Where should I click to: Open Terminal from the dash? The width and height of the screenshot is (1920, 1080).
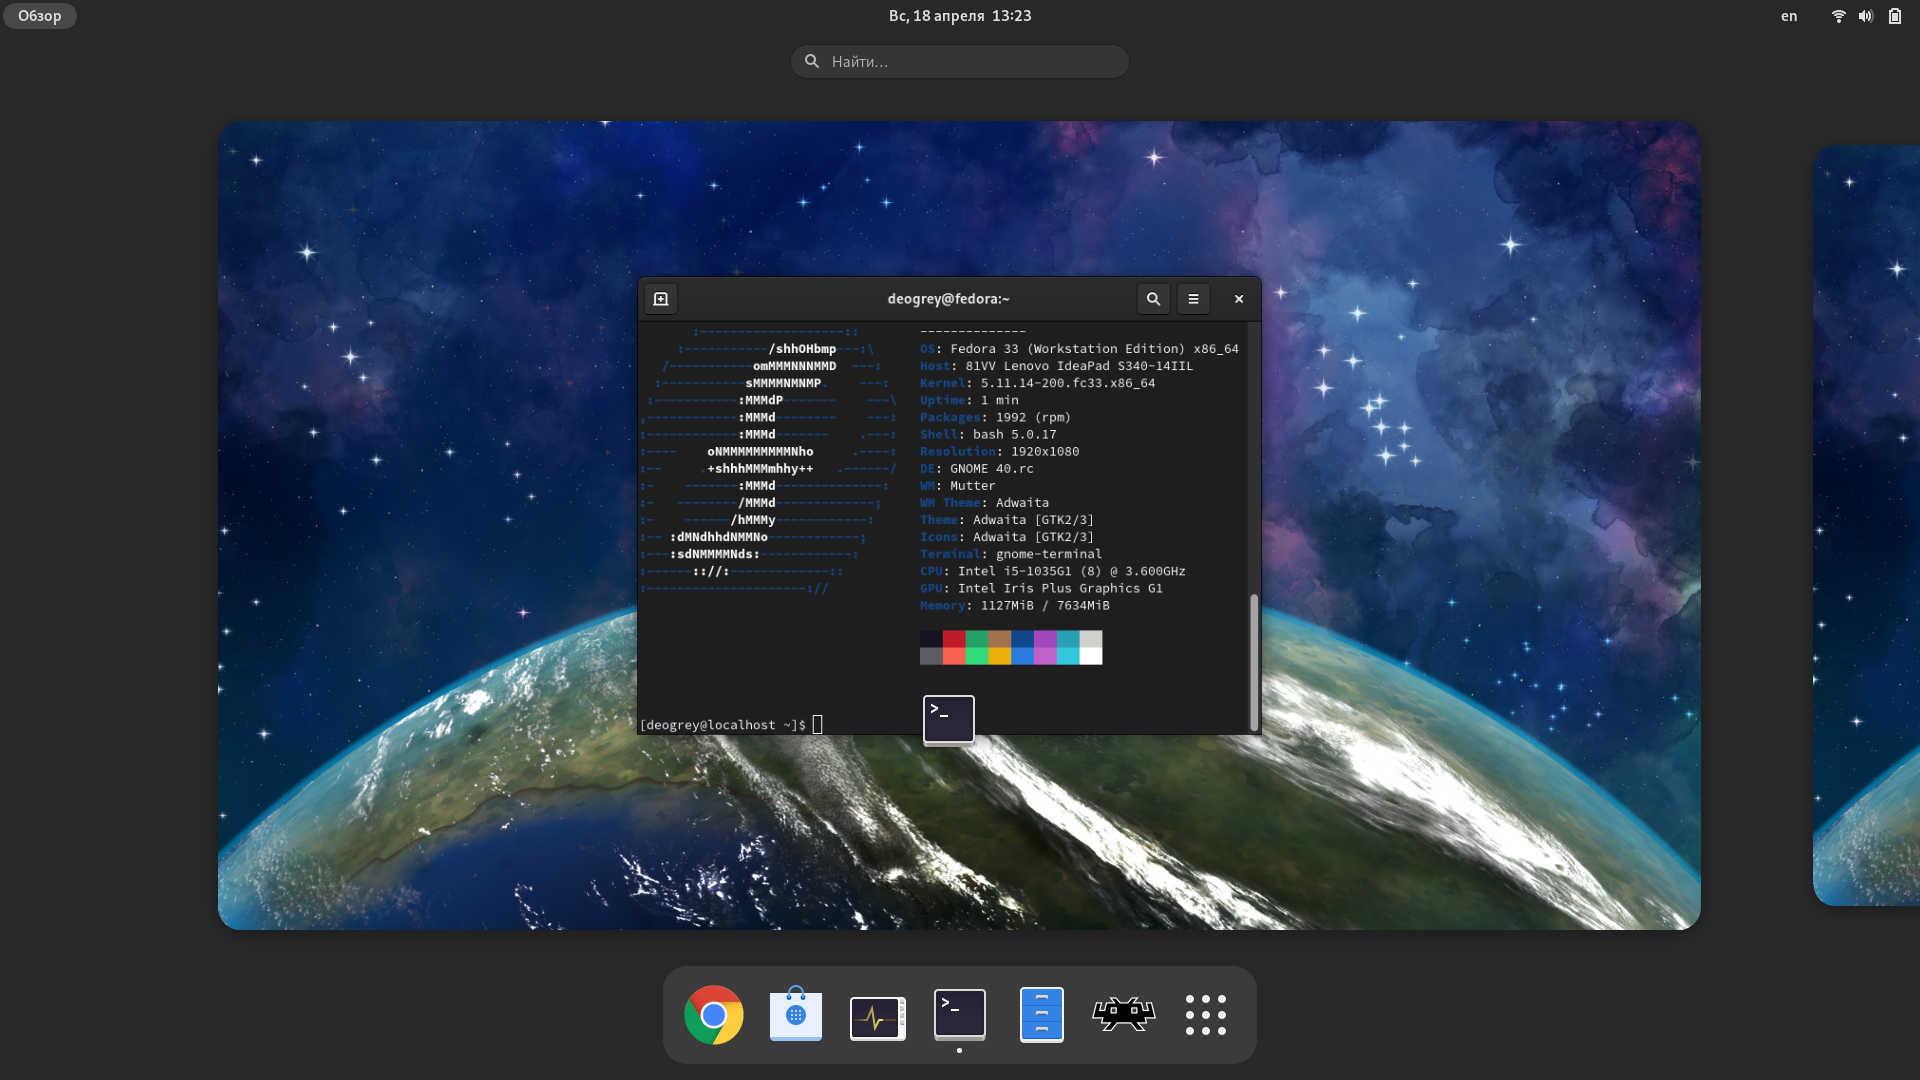960,1015
